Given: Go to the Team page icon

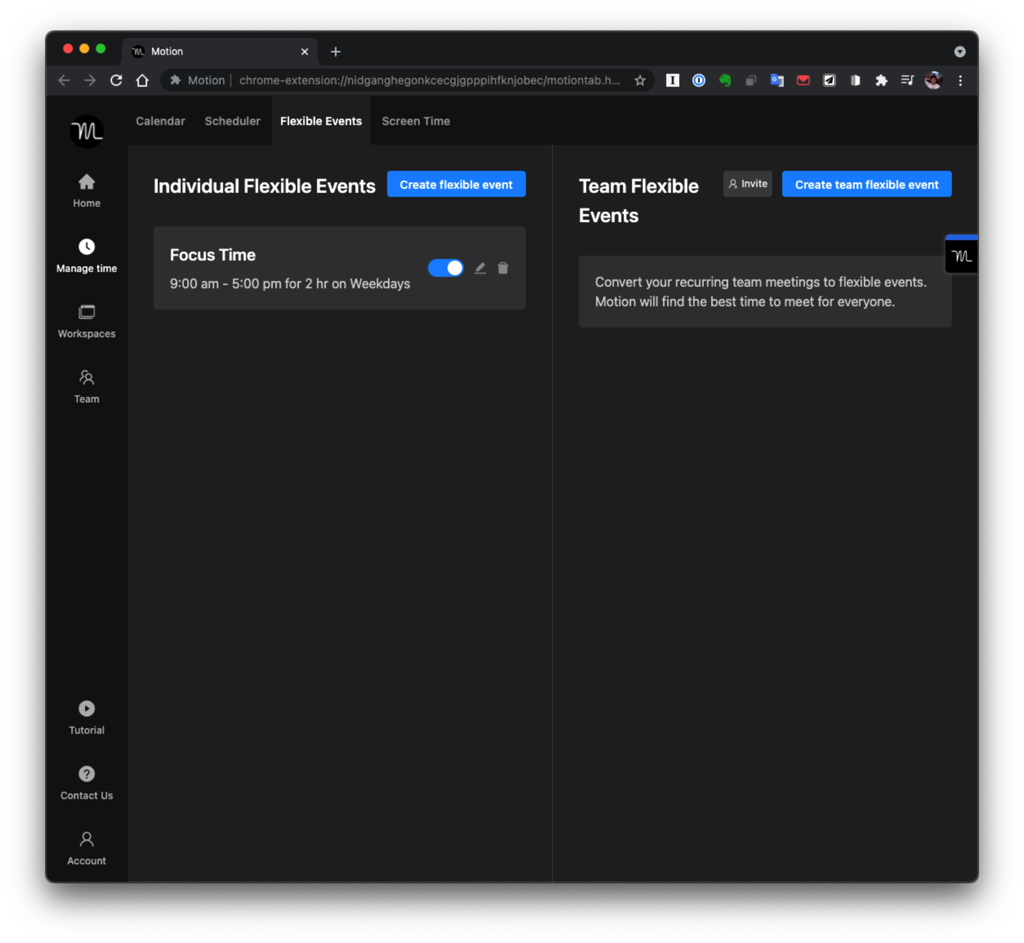Looking at the screenshot, I should (x=87, y=378).
